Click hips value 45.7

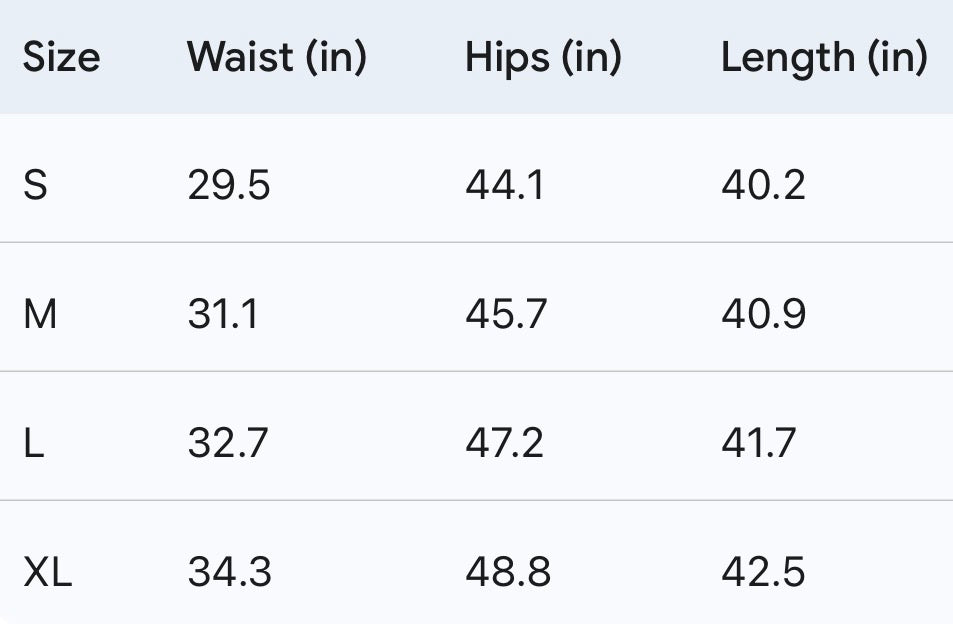tap(506, 315)
